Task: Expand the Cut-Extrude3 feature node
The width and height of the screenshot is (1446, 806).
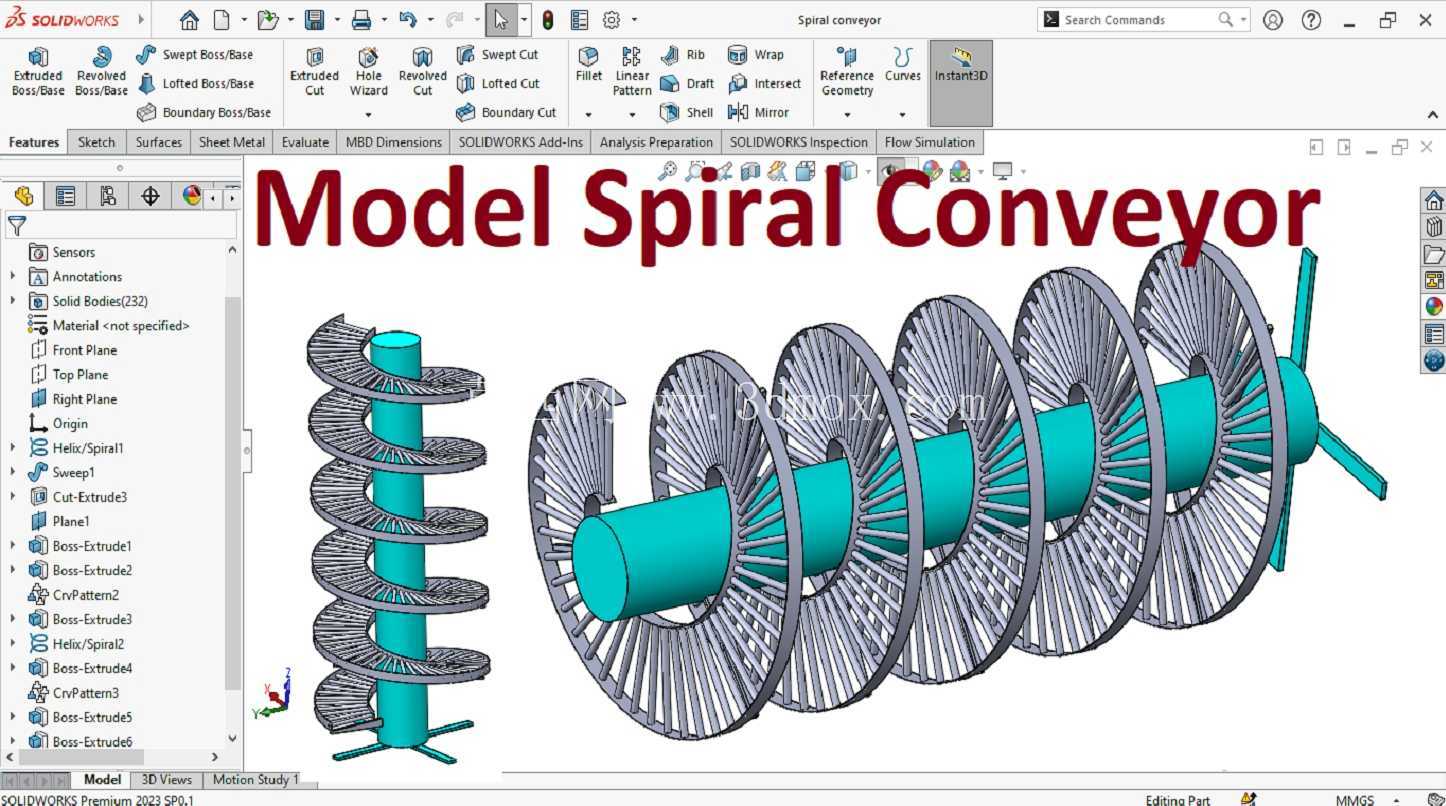Action: pyautogui.click(x=13, y=497)
